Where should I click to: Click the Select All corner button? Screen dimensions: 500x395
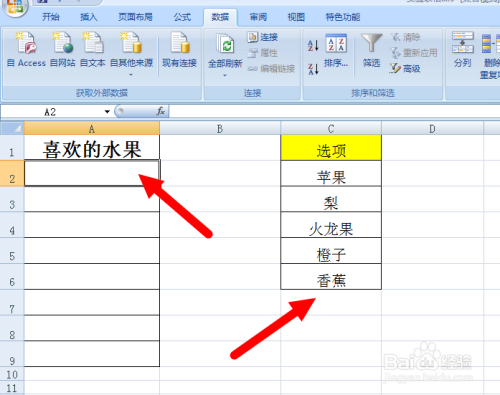[12, 128]
